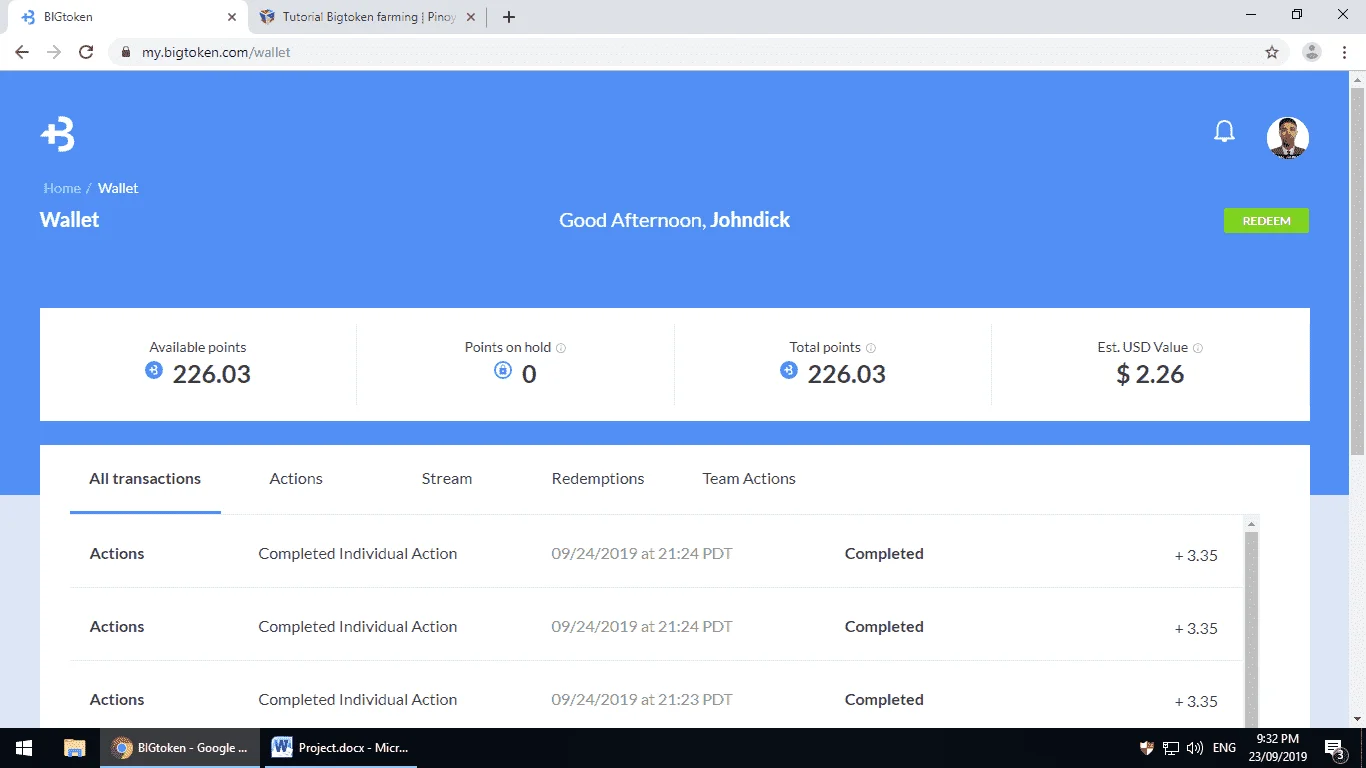Open the volume speaker tray icon

click(1195, 748)
